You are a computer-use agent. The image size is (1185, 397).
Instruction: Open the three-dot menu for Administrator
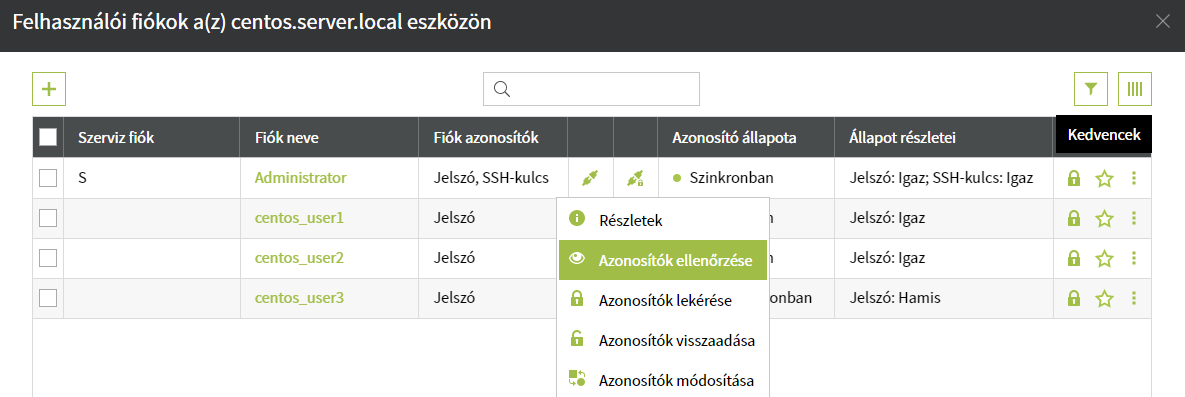[1133, 178]
